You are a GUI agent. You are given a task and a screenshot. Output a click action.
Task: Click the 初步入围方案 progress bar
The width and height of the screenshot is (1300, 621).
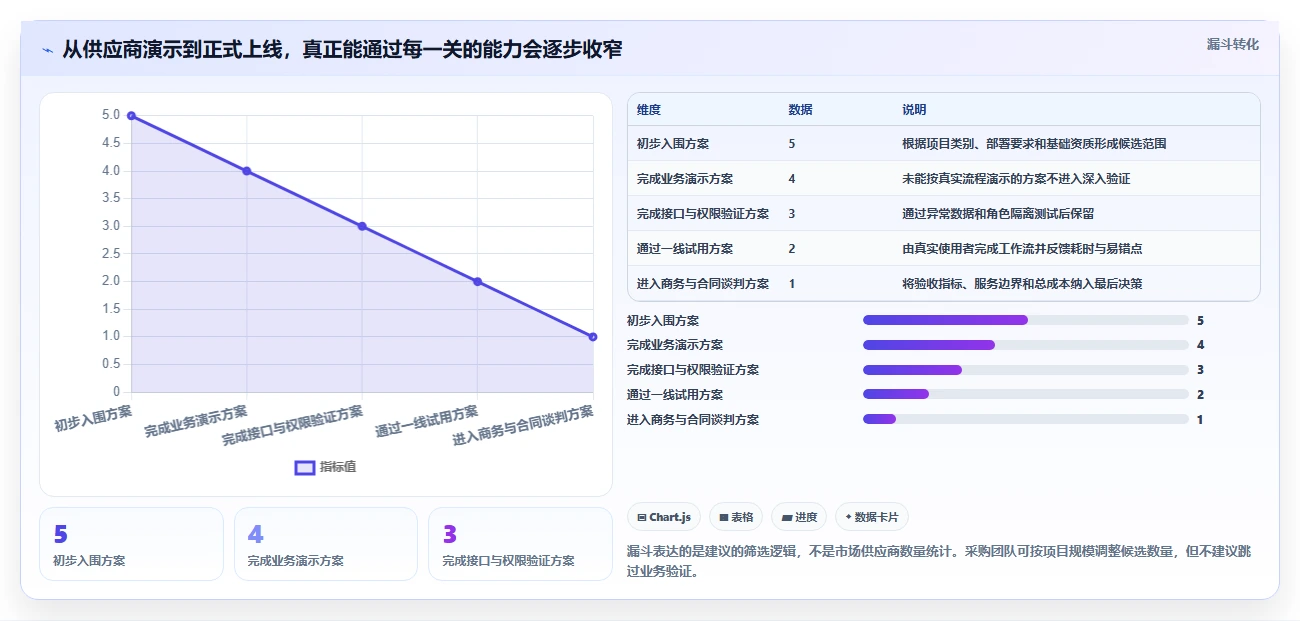click(1025, 320)
